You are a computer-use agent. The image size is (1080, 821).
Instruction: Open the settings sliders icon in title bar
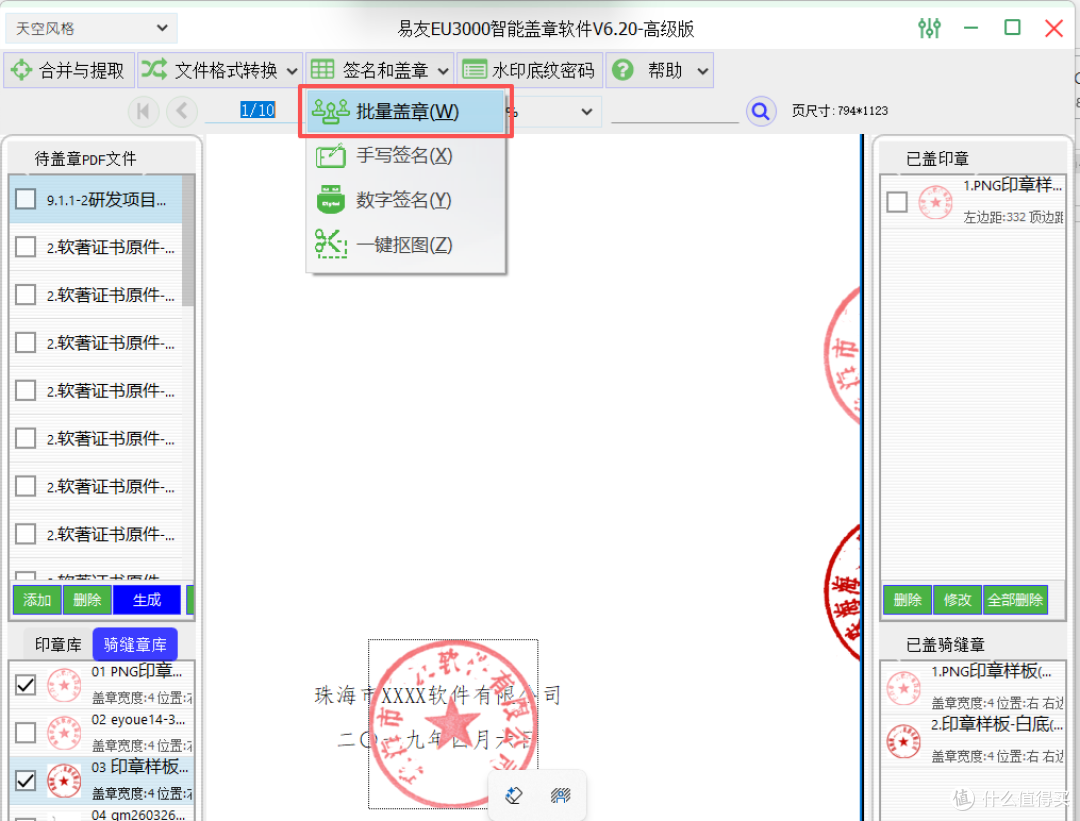point(929,28)
